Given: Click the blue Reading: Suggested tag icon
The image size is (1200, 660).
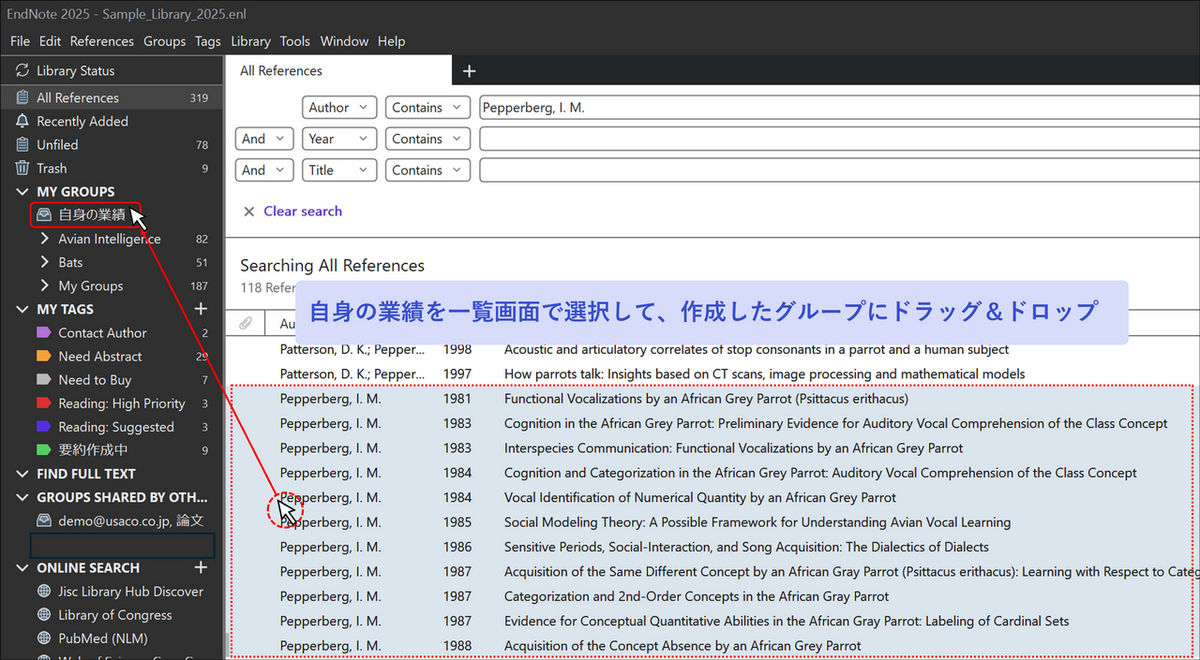Looking at the screenshot, I should click(x=43, y=427).
